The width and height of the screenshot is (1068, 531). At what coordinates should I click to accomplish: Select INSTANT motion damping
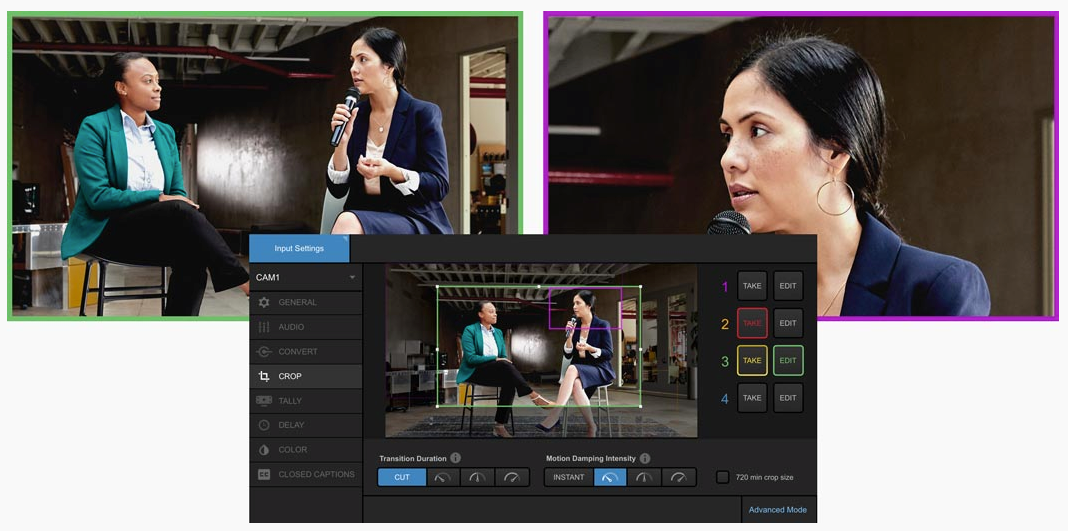click(x=569, y=477)
